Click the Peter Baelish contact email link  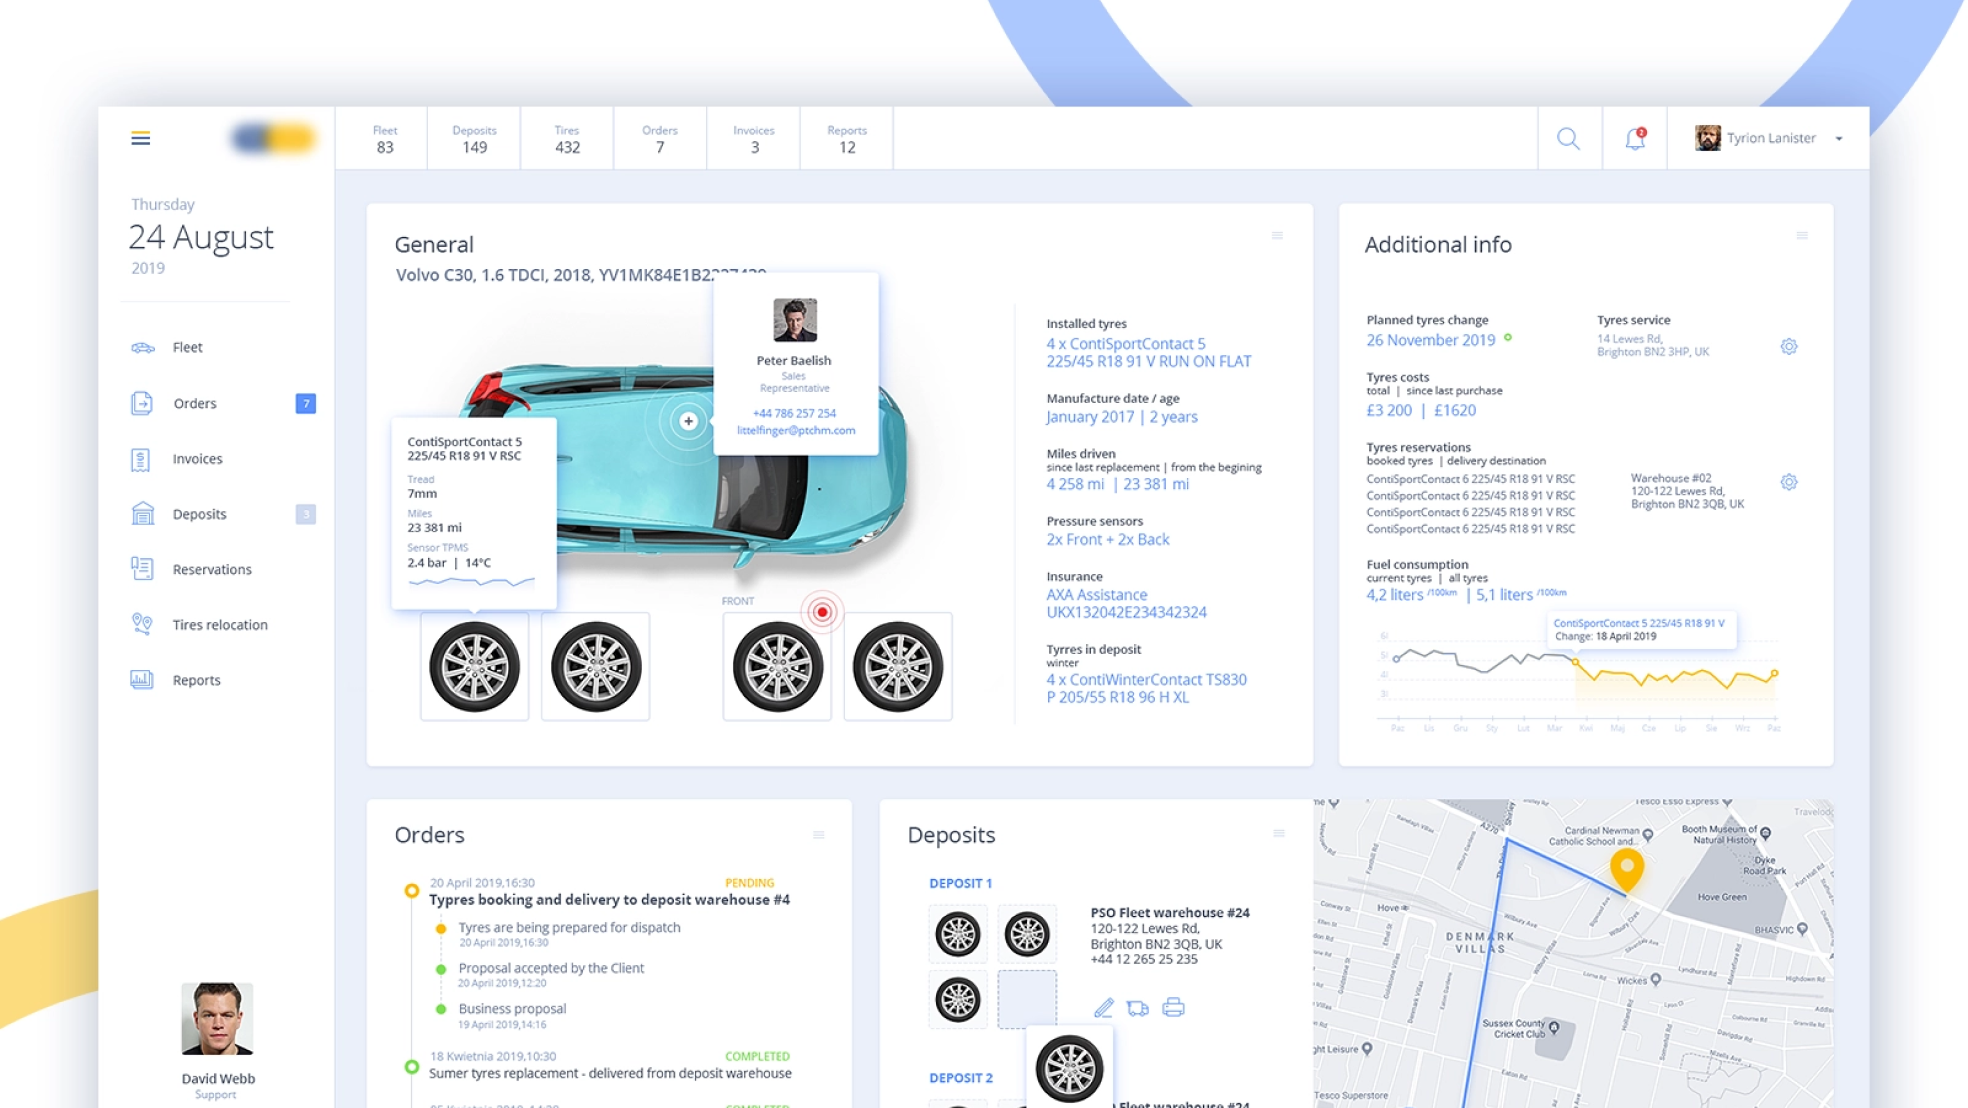796,430
